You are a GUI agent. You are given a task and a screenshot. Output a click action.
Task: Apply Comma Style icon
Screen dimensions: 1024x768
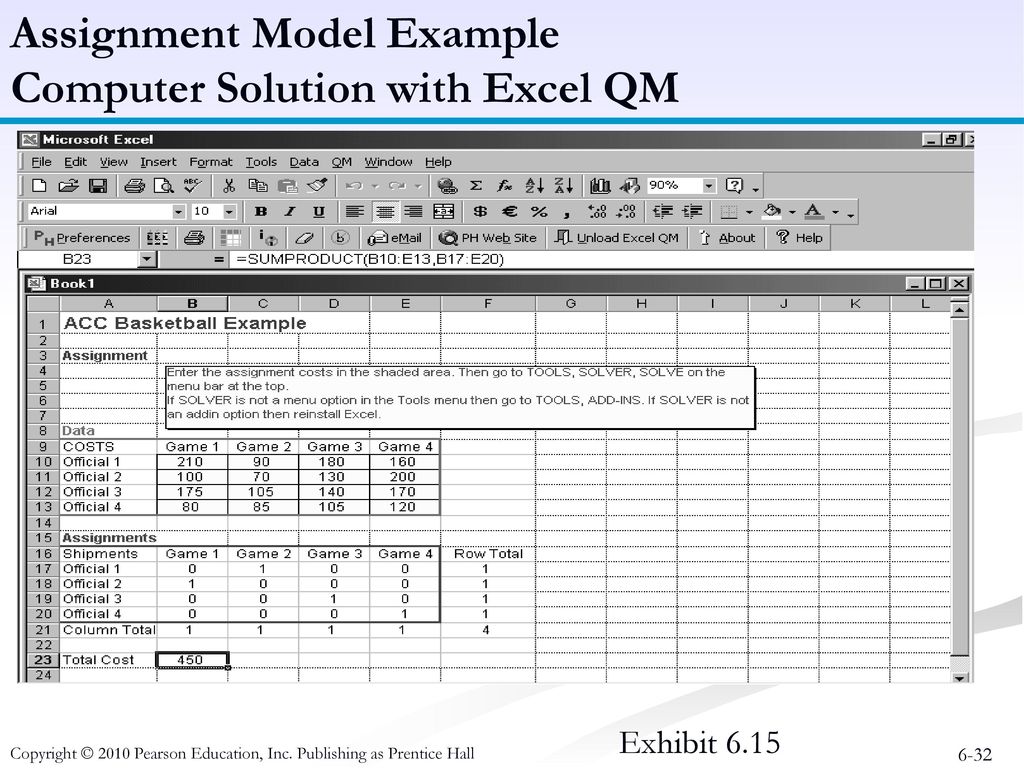567,213
